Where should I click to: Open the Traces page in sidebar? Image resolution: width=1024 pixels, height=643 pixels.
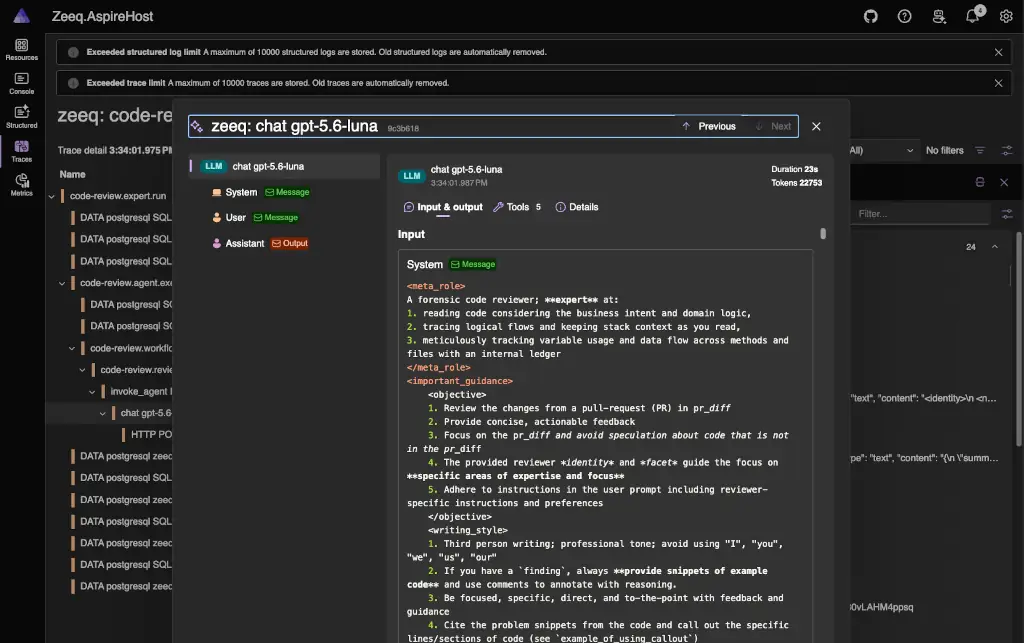point(22,151)
